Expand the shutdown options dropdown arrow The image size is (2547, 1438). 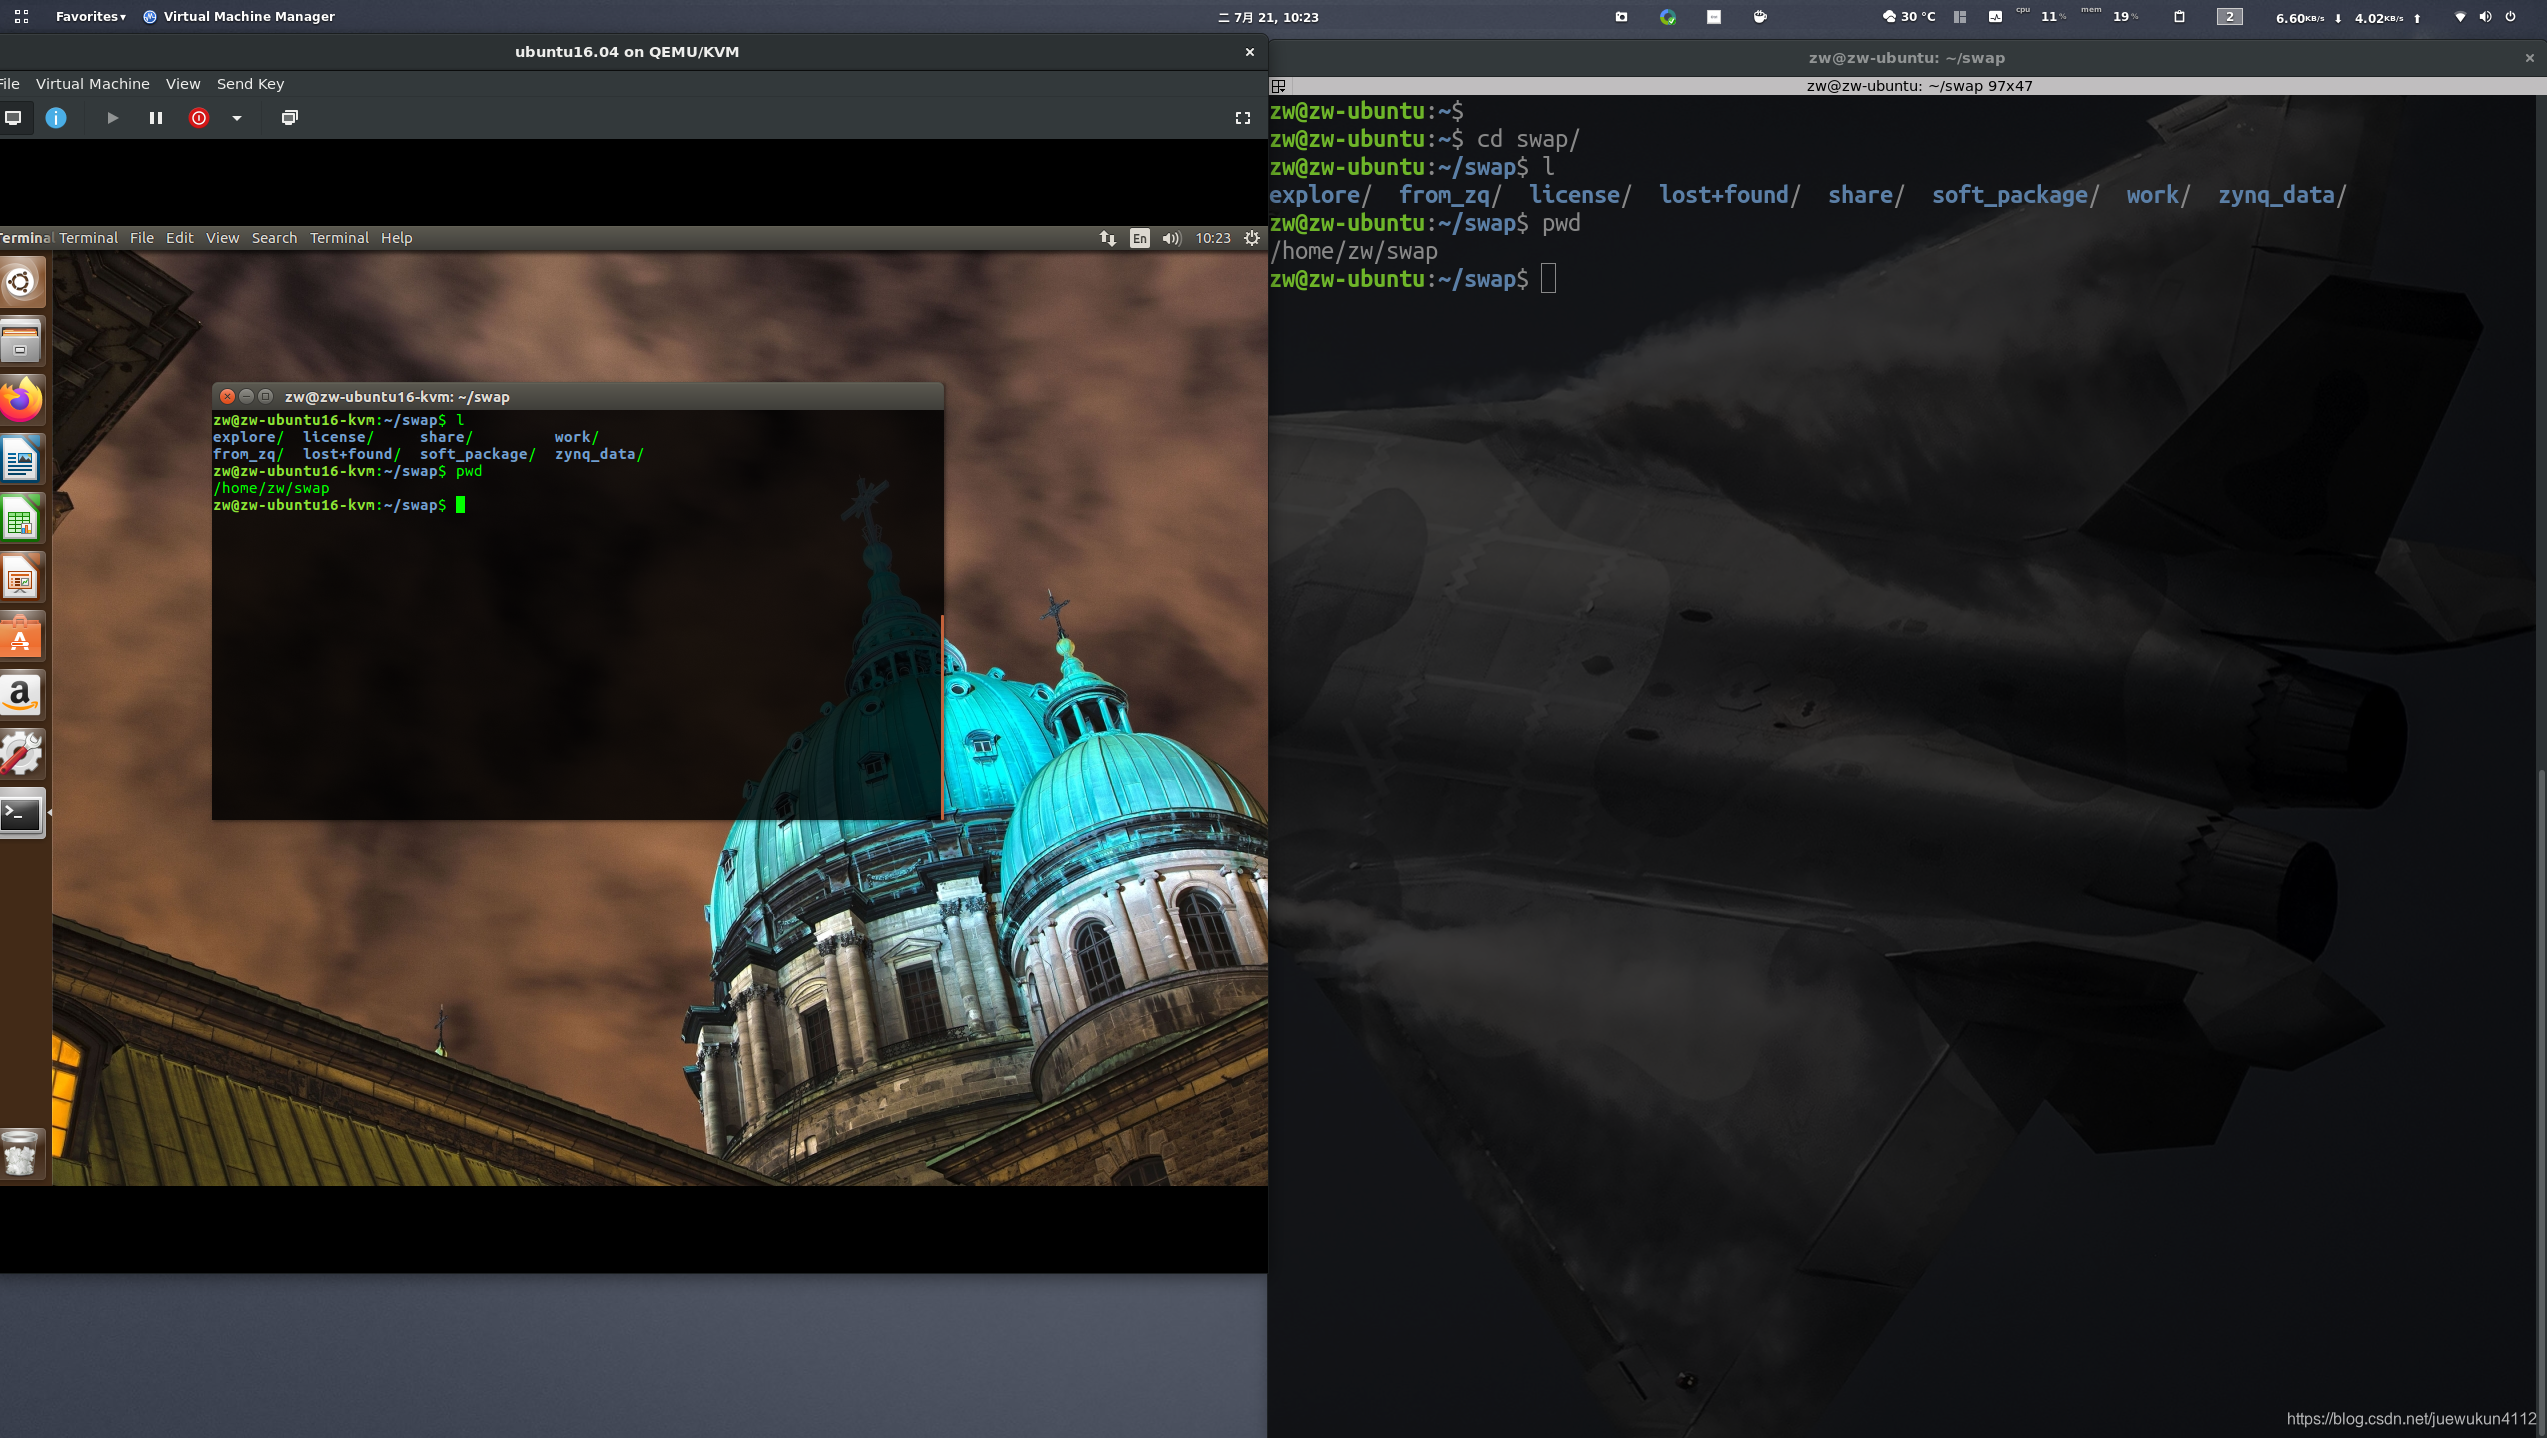[237, 118]
